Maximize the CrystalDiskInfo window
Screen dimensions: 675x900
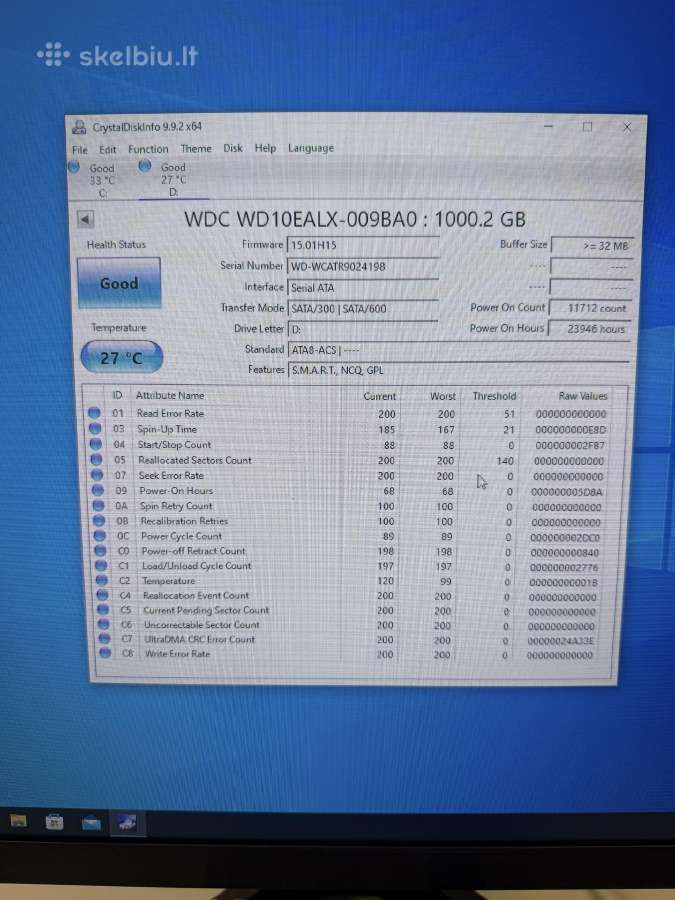587,127
